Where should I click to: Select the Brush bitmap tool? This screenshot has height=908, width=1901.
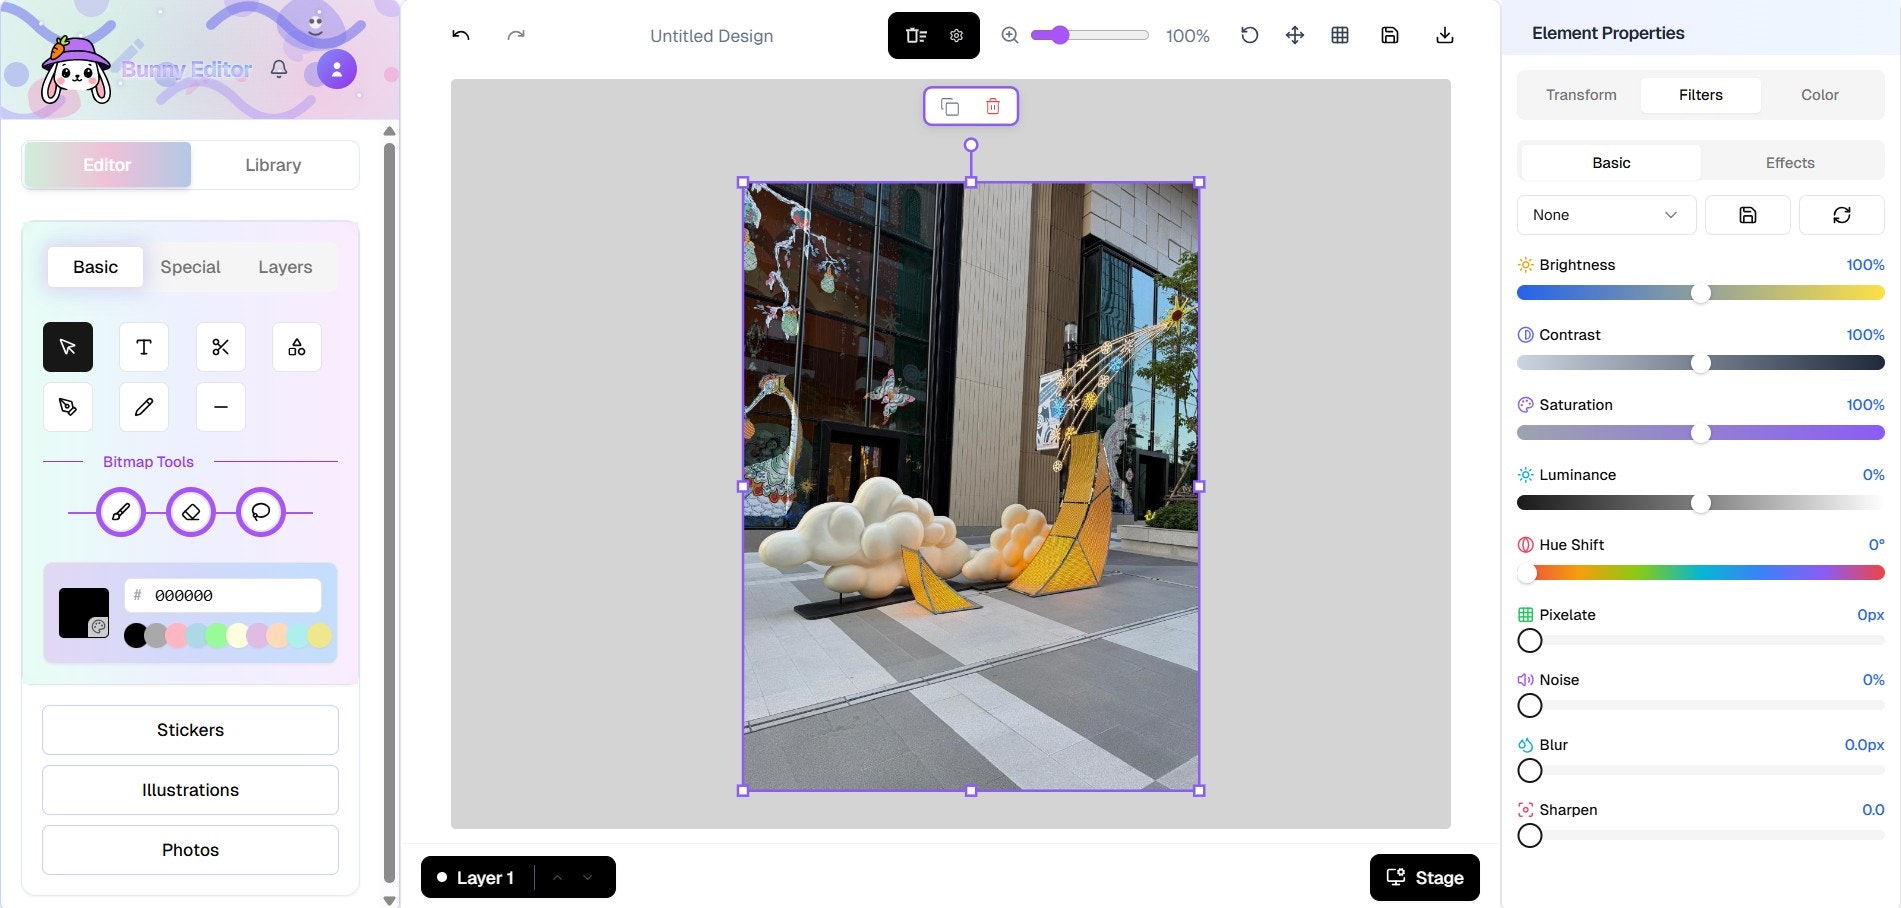tap(120, 512)
